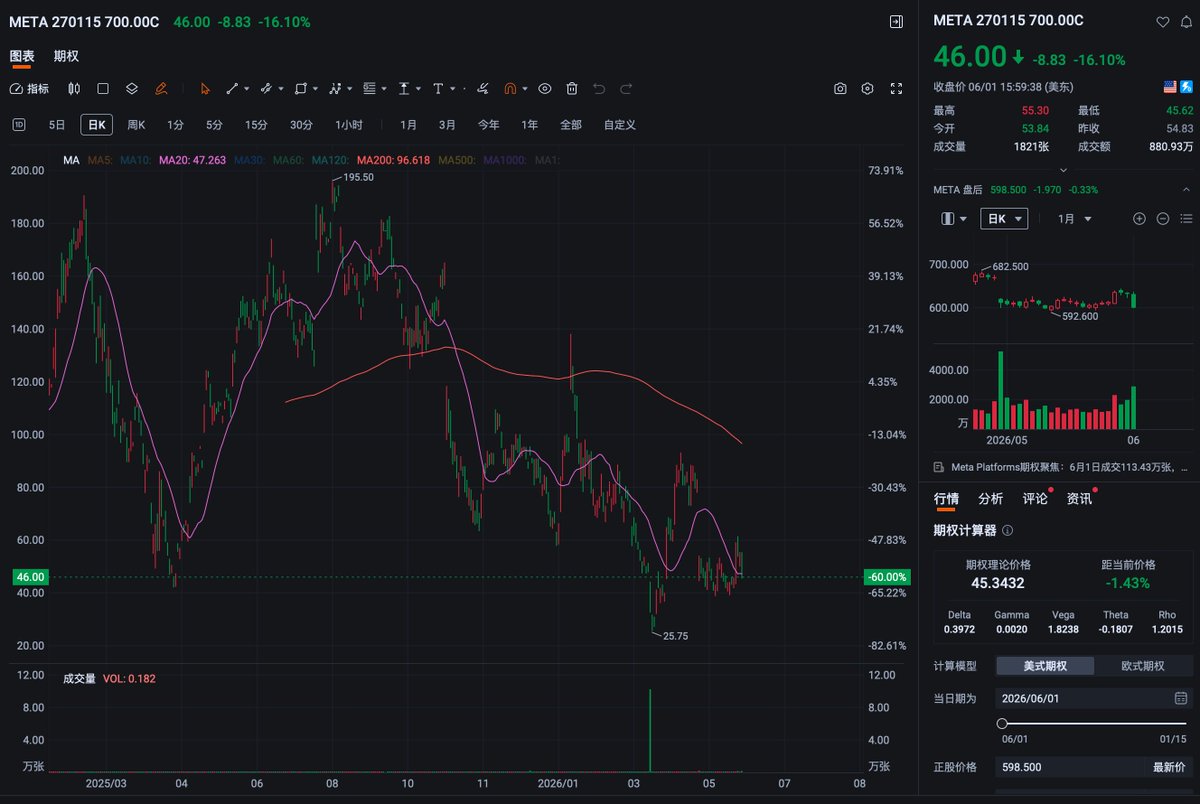1200x804 pixels.
Task: Open the 评论 tab
Action: [x=1035, y=498]
